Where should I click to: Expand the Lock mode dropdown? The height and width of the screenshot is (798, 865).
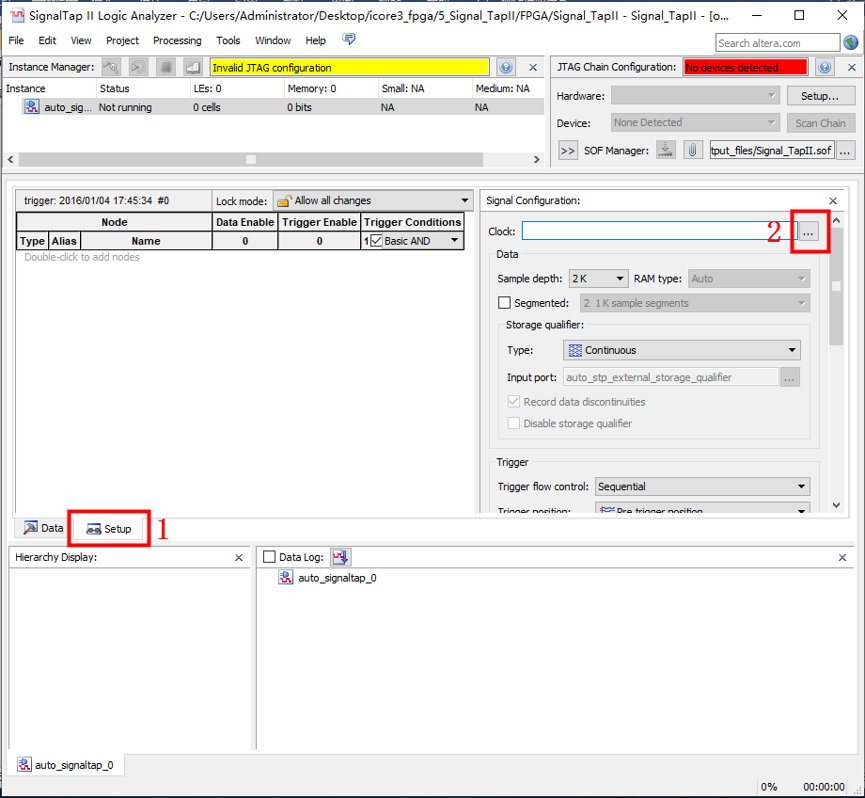click(x=373, y=201)
